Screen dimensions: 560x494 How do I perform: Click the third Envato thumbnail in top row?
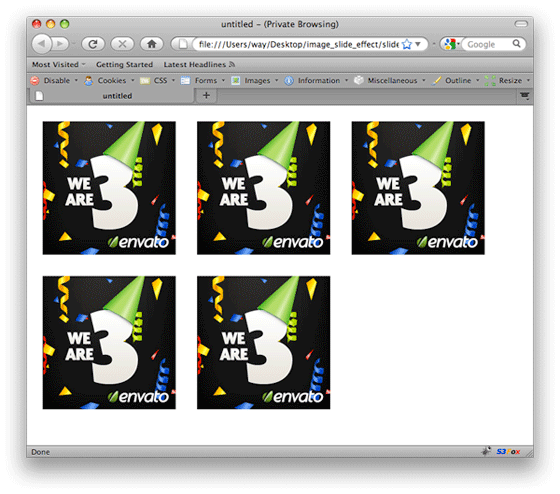point(418,188)
